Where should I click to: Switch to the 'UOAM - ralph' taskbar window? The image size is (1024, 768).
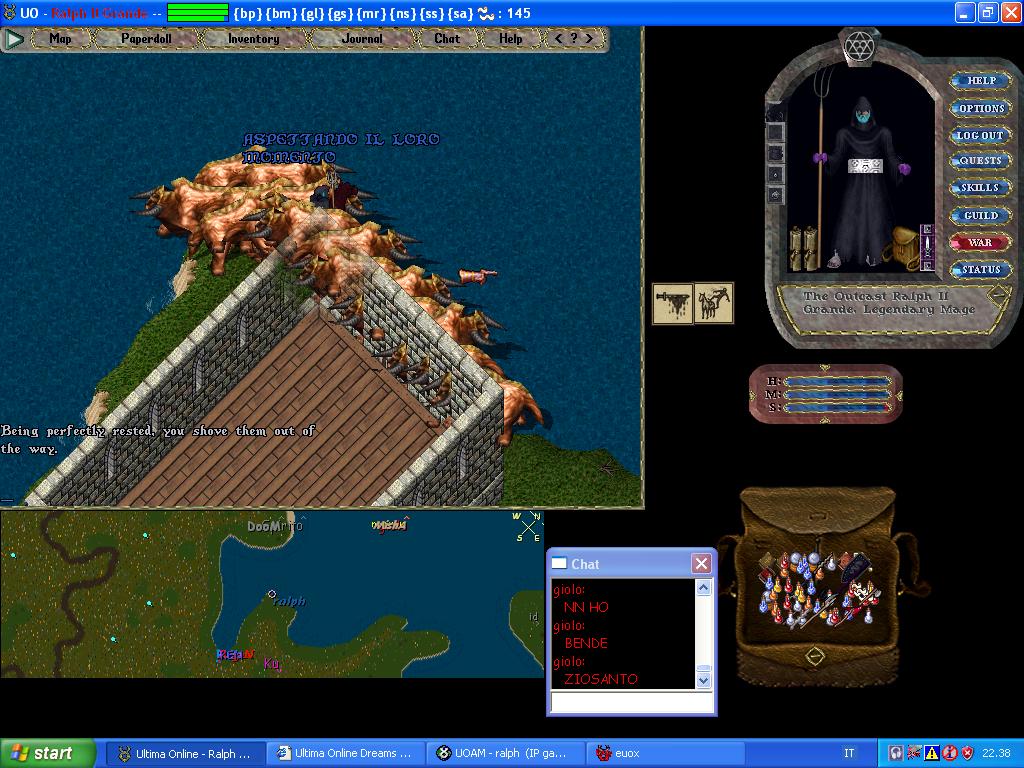(x=504, y=754)
